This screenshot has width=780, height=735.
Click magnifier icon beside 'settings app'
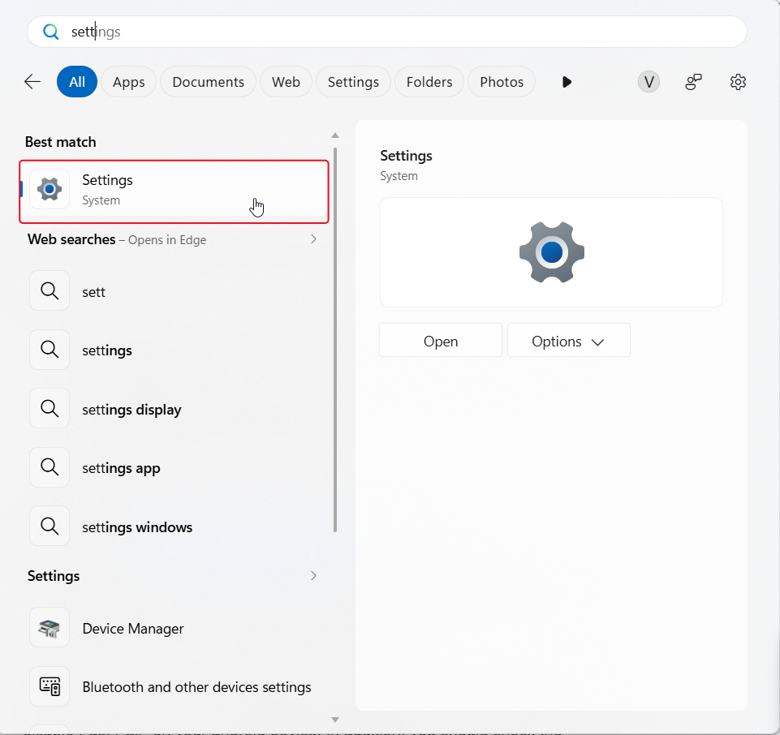[49, 467]
